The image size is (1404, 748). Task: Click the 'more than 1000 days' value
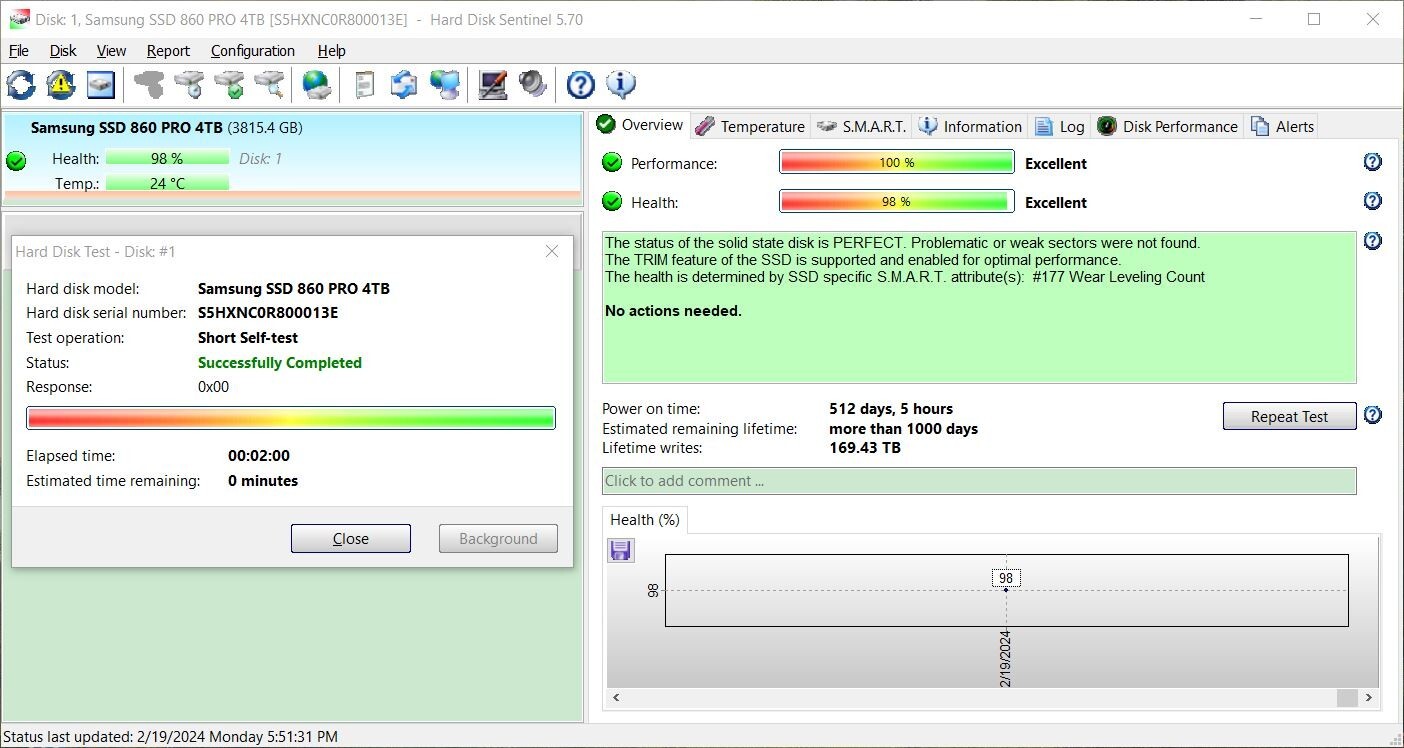[904, 429]
